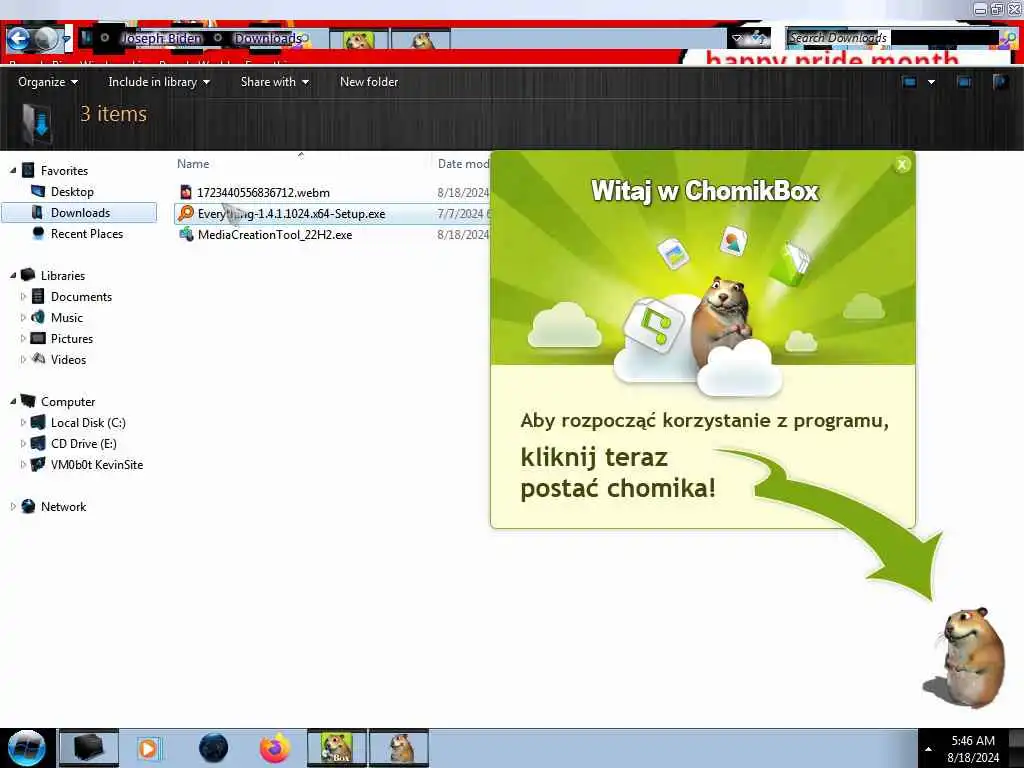The height and width of the screenshot is (768, 1024).
Task: Select Downloads in Favorites
Action: pos(80,212)
